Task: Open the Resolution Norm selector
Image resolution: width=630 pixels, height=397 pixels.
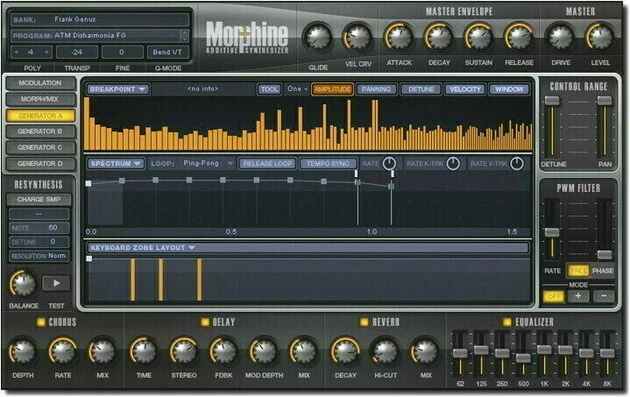Action: 39,256
